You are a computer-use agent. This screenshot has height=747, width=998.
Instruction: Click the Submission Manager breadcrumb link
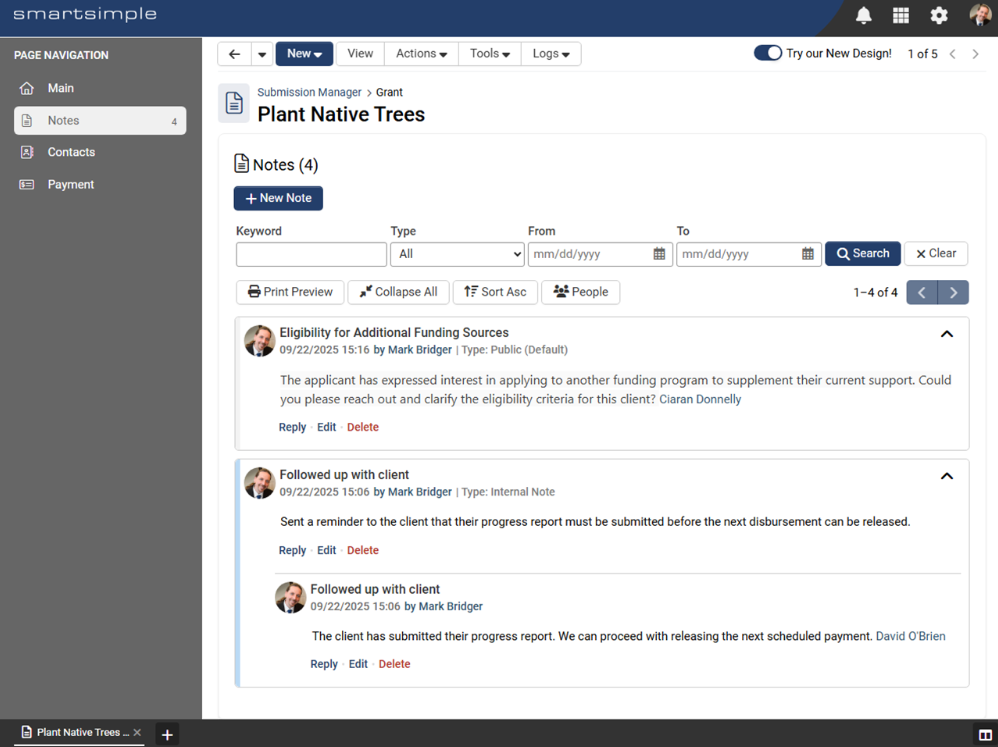tap(309, 92)
